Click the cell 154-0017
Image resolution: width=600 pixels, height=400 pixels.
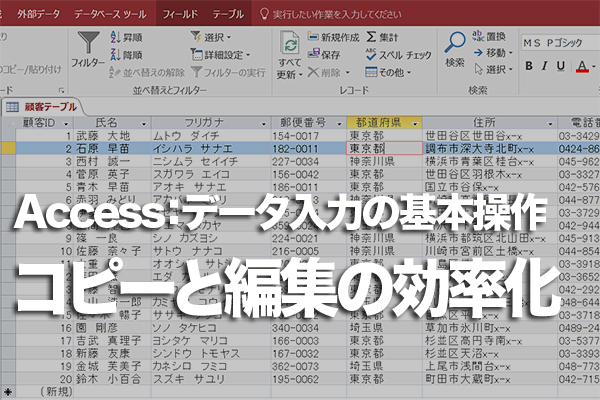point(308,136)
